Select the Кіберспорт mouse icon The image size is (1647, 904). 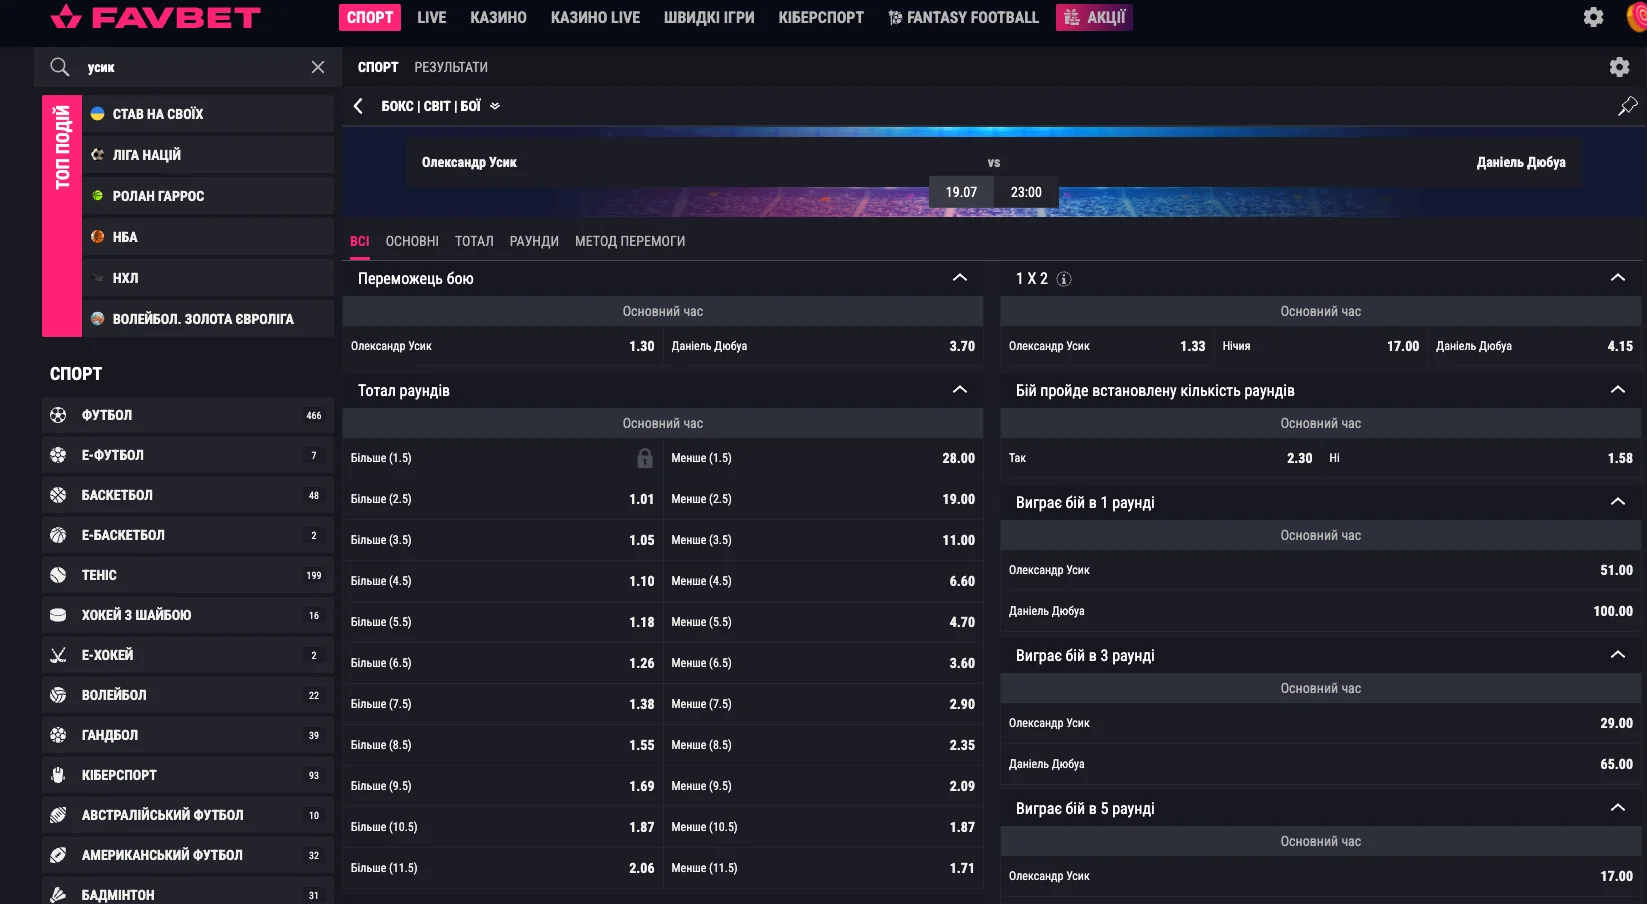click(x=58, y=775)
